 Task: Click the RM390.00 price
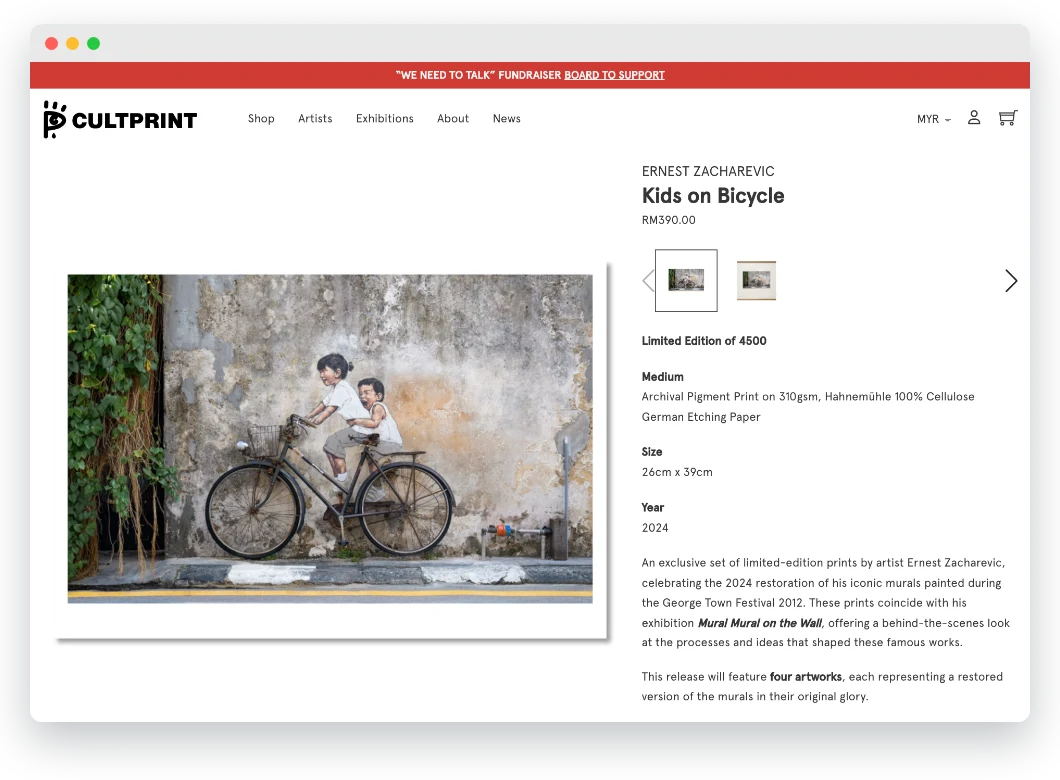pos(668,220)
